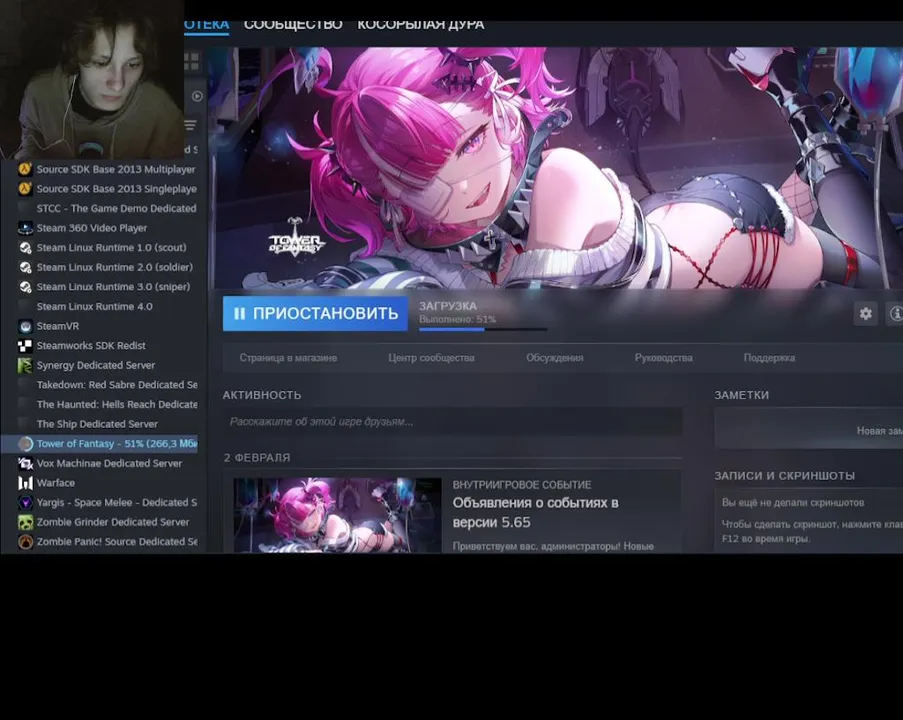Screen dimensions: 903x720
Task: Click Steam Linux Runtime 1.0 (scout) icon
Action: click(x=25, y=248)
